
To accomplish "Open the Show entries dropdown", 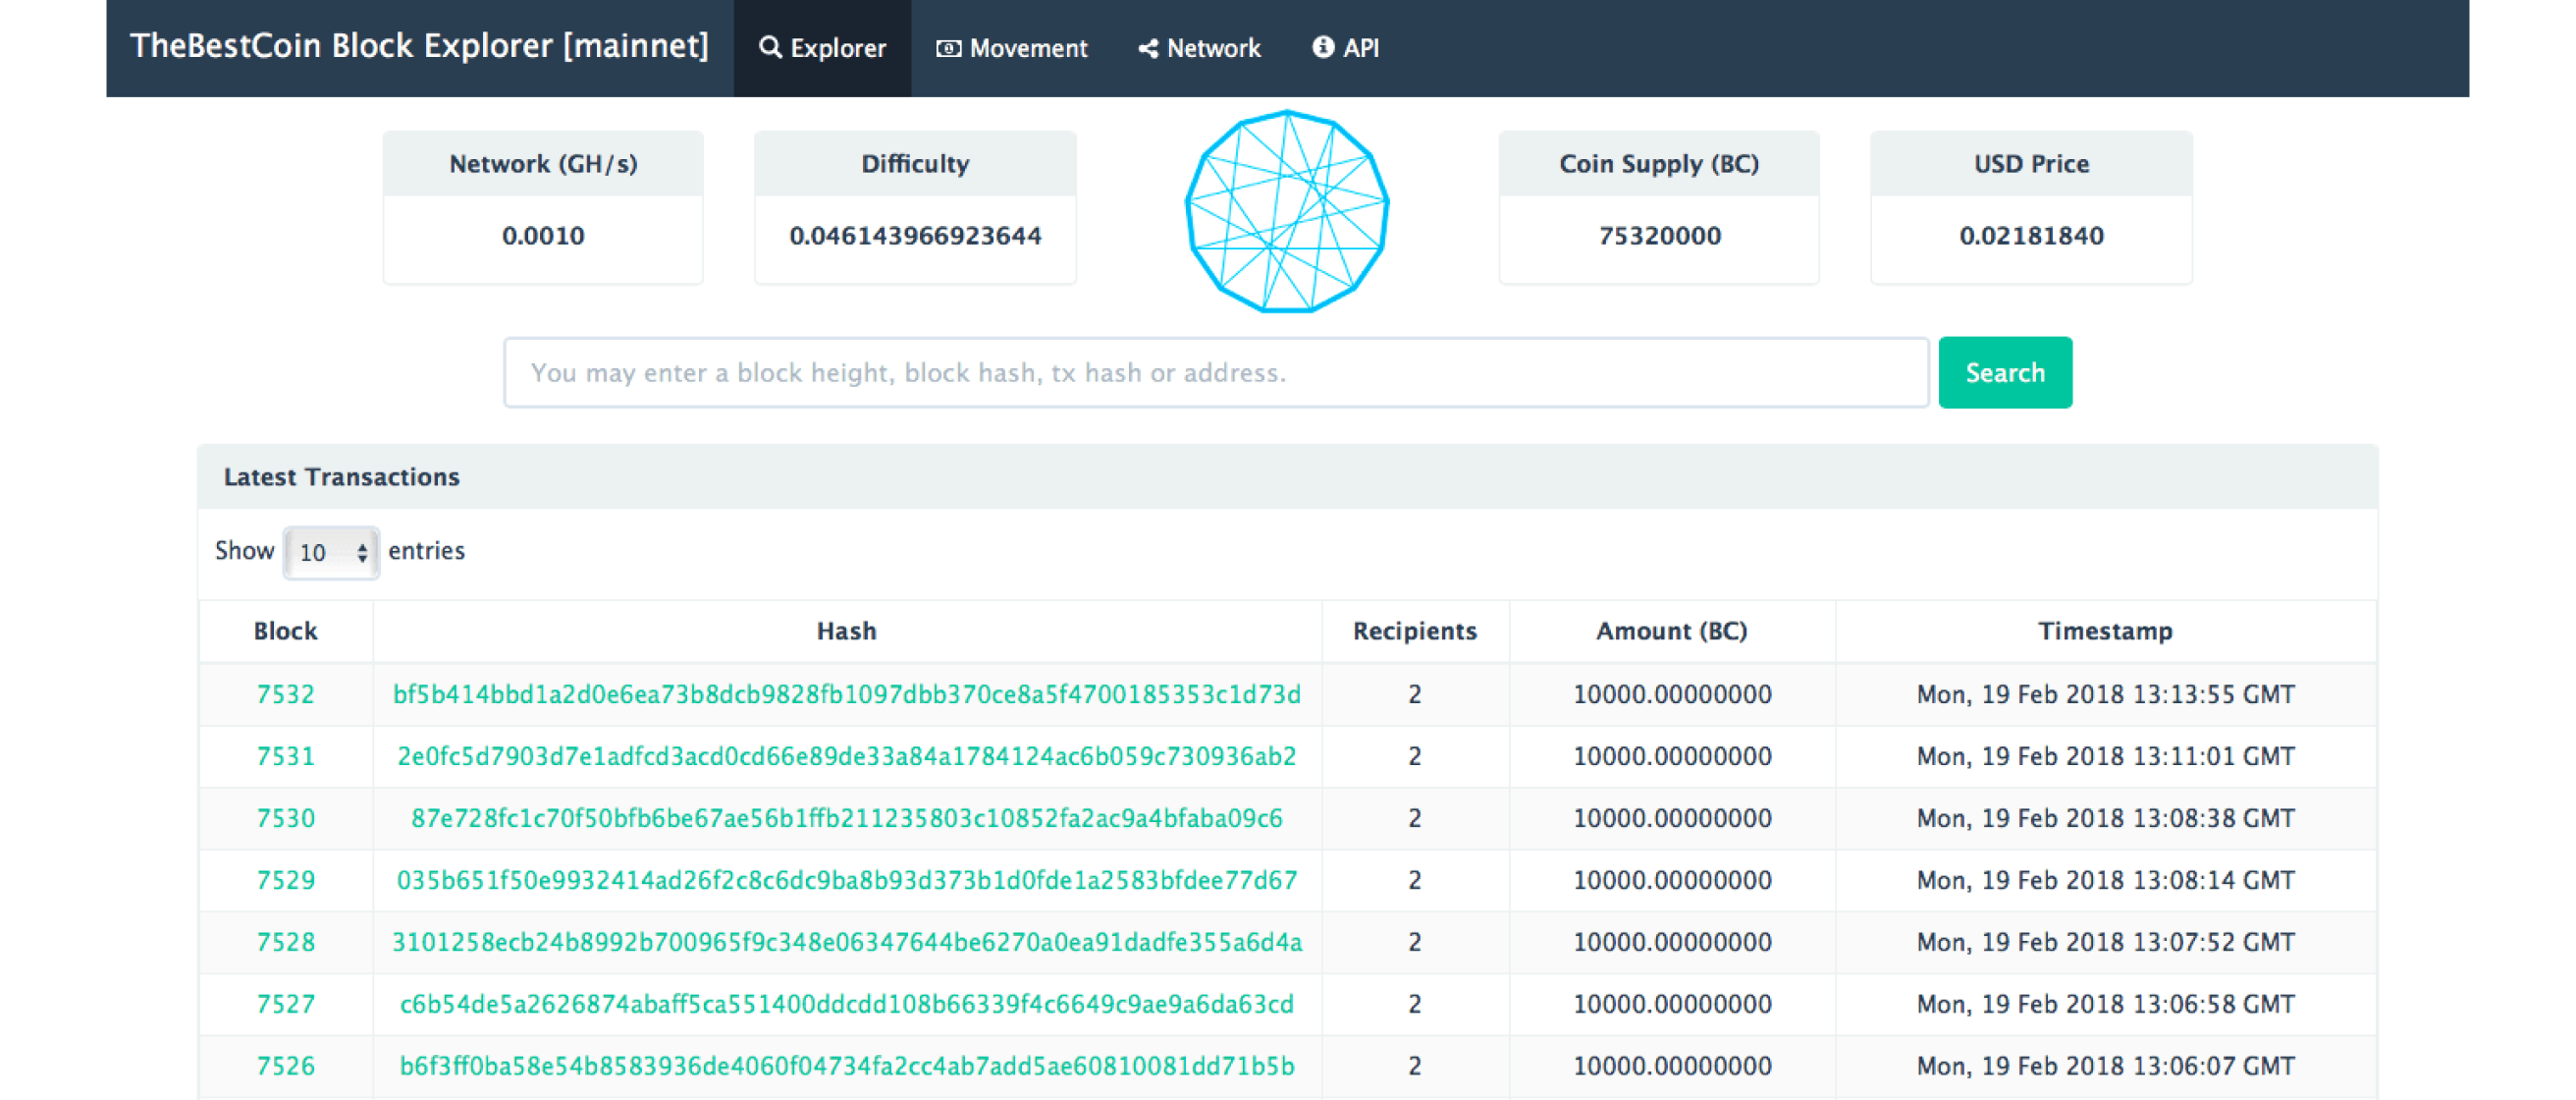I will (331, 552).
